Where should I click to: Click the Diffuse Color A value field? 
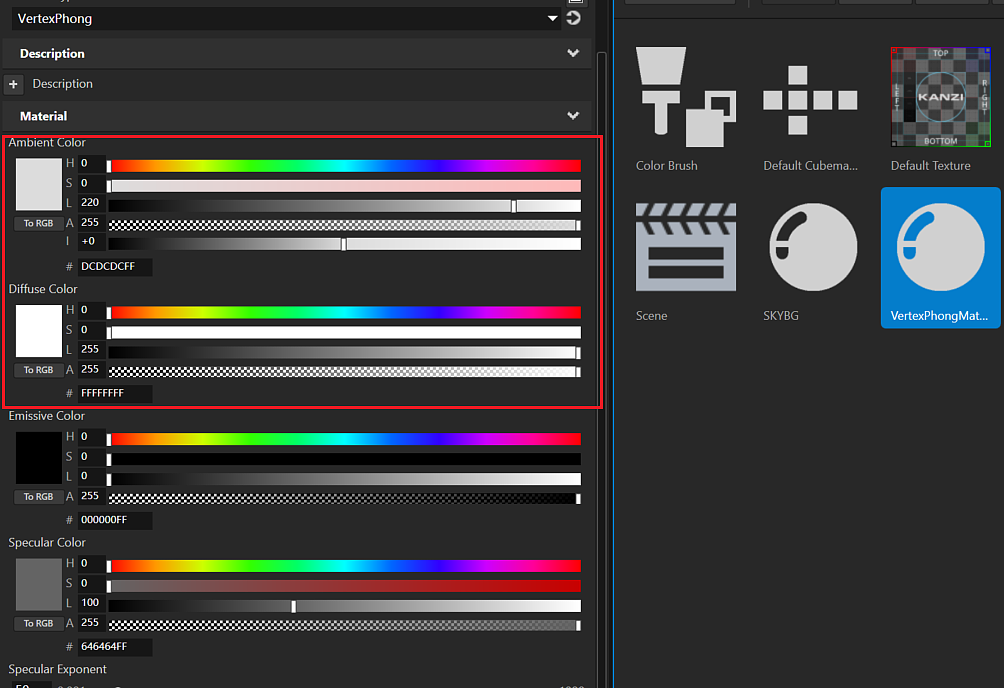(x=92, y=369)
